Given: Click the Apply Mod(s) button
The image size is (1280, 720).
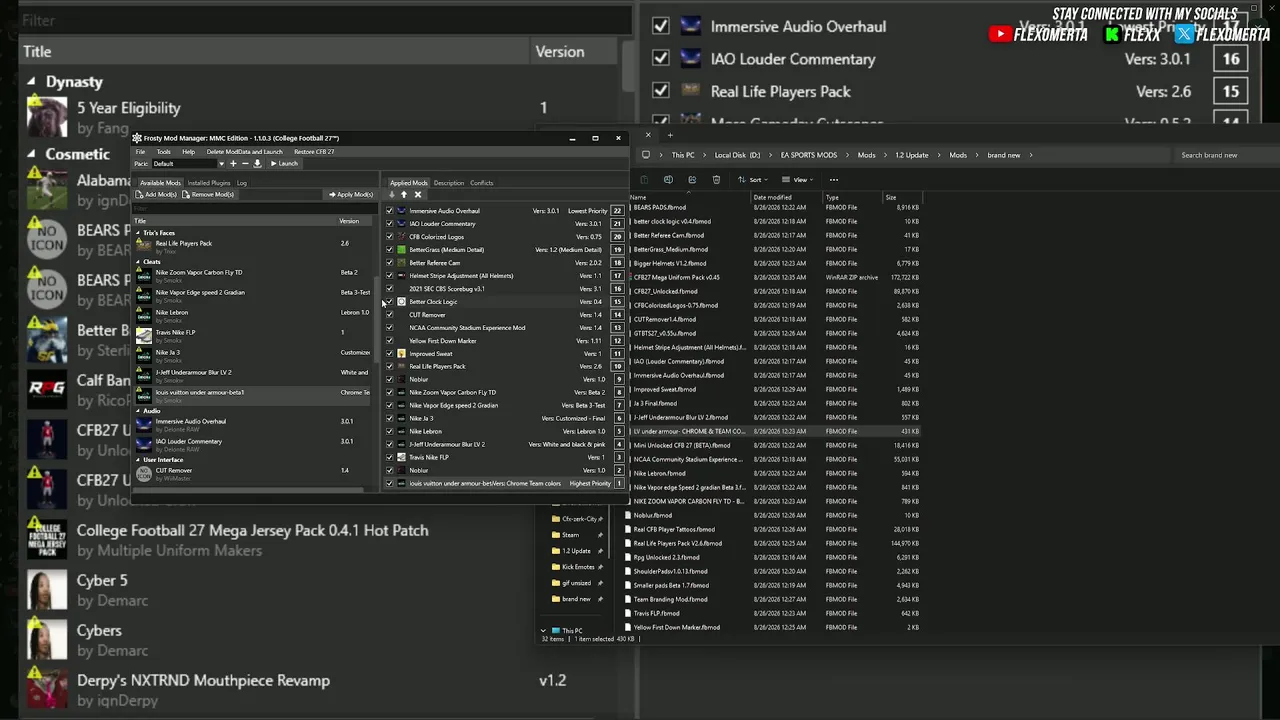Looking at the screenshot, I should 351,195.
